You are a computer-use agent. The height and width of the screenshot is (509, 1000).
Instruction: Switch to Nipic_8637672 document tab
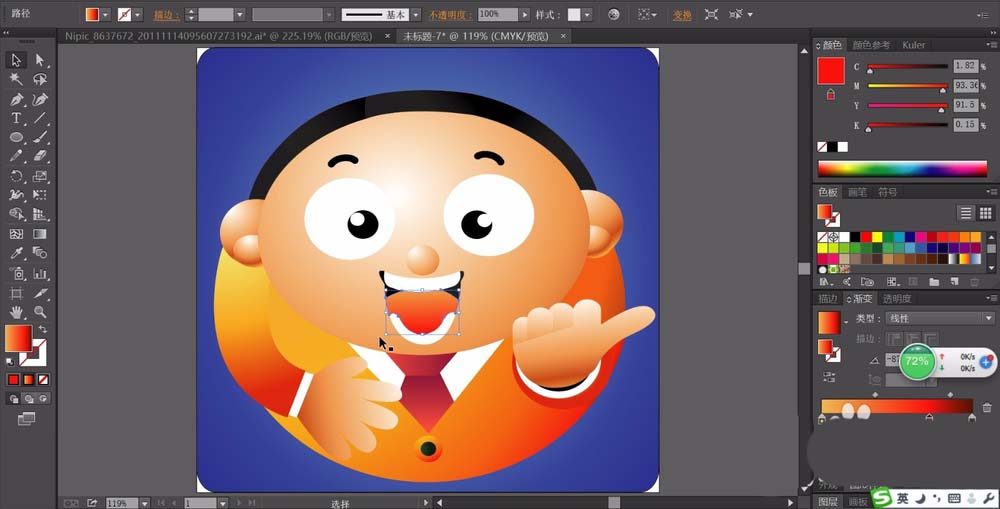[x=219, y=36]
